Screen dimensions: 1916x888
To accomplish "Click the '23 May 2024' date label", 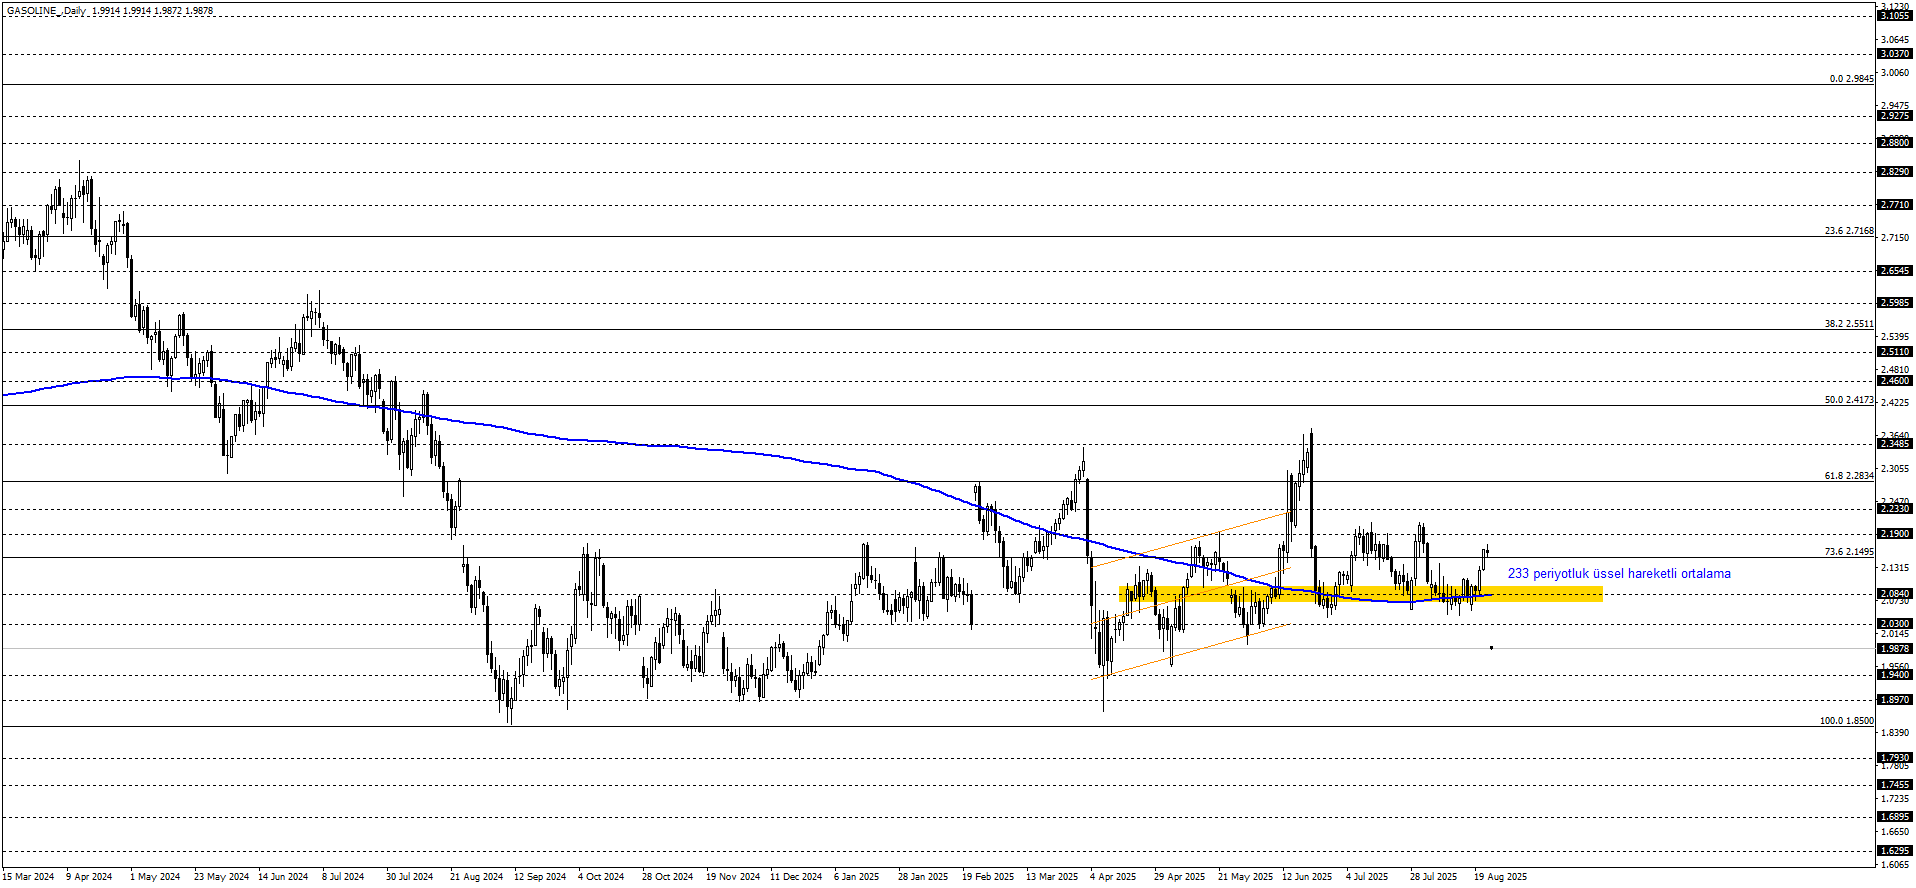I will pos(221,877).
